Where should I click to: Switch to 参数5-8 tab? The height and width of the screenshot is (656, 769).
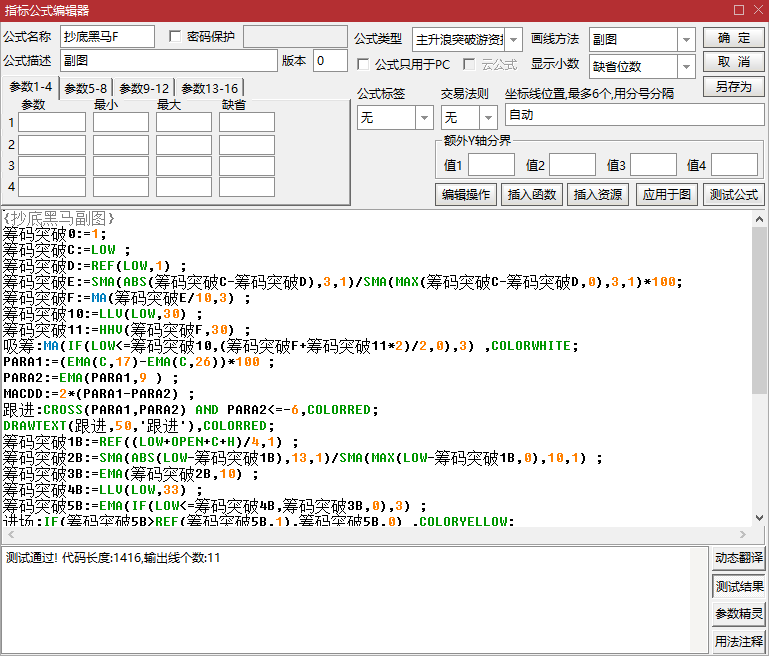pyautogui.click(x=86, y=88)
